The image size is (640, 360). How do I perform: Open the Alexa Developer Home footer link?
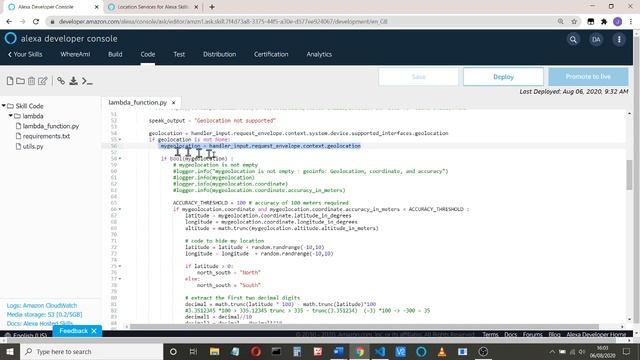[596, 334]
